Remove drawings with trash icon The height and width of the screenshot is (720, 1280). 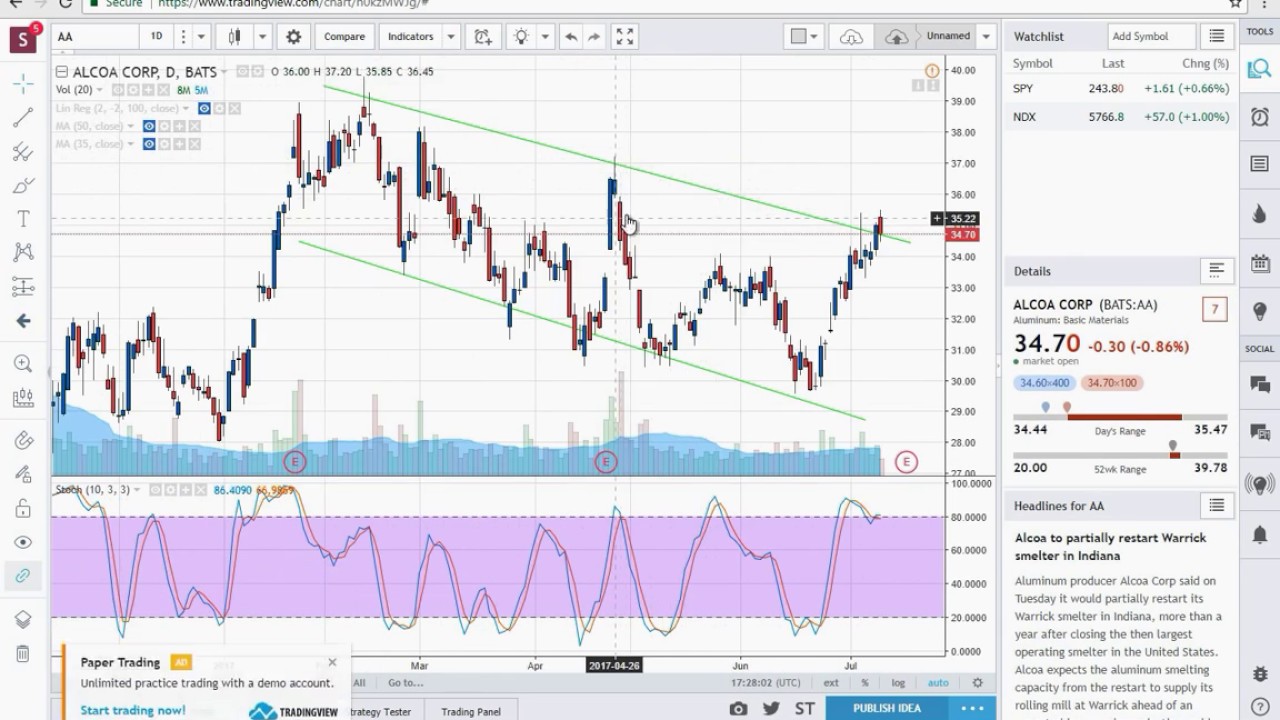coord(22,654)
